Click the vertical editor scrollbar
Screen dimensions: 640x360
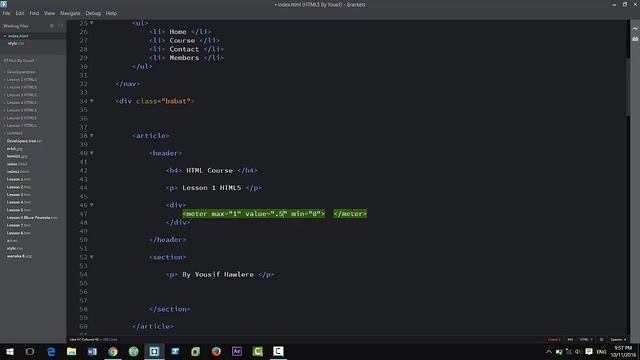point(628,86)
